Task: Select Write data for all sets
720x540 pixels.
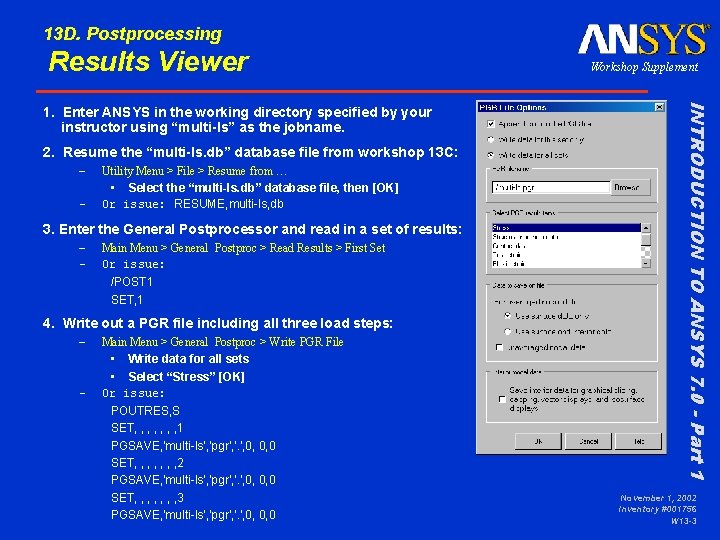Action: click(x=490, y=155)
